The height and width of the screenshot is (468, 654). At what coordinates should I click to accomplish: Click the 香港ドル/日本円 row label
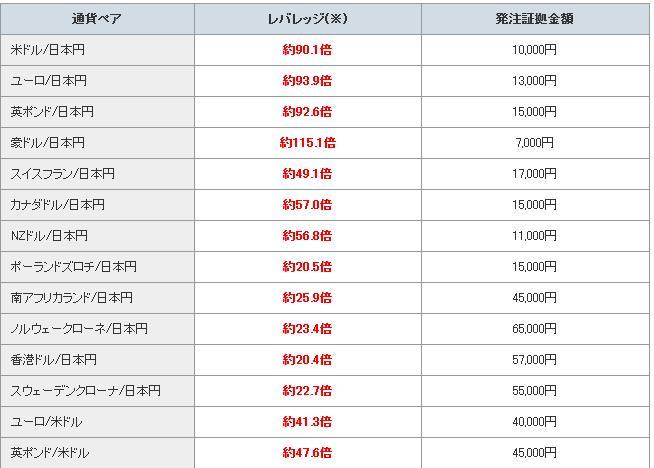click(x=52, y=360)
